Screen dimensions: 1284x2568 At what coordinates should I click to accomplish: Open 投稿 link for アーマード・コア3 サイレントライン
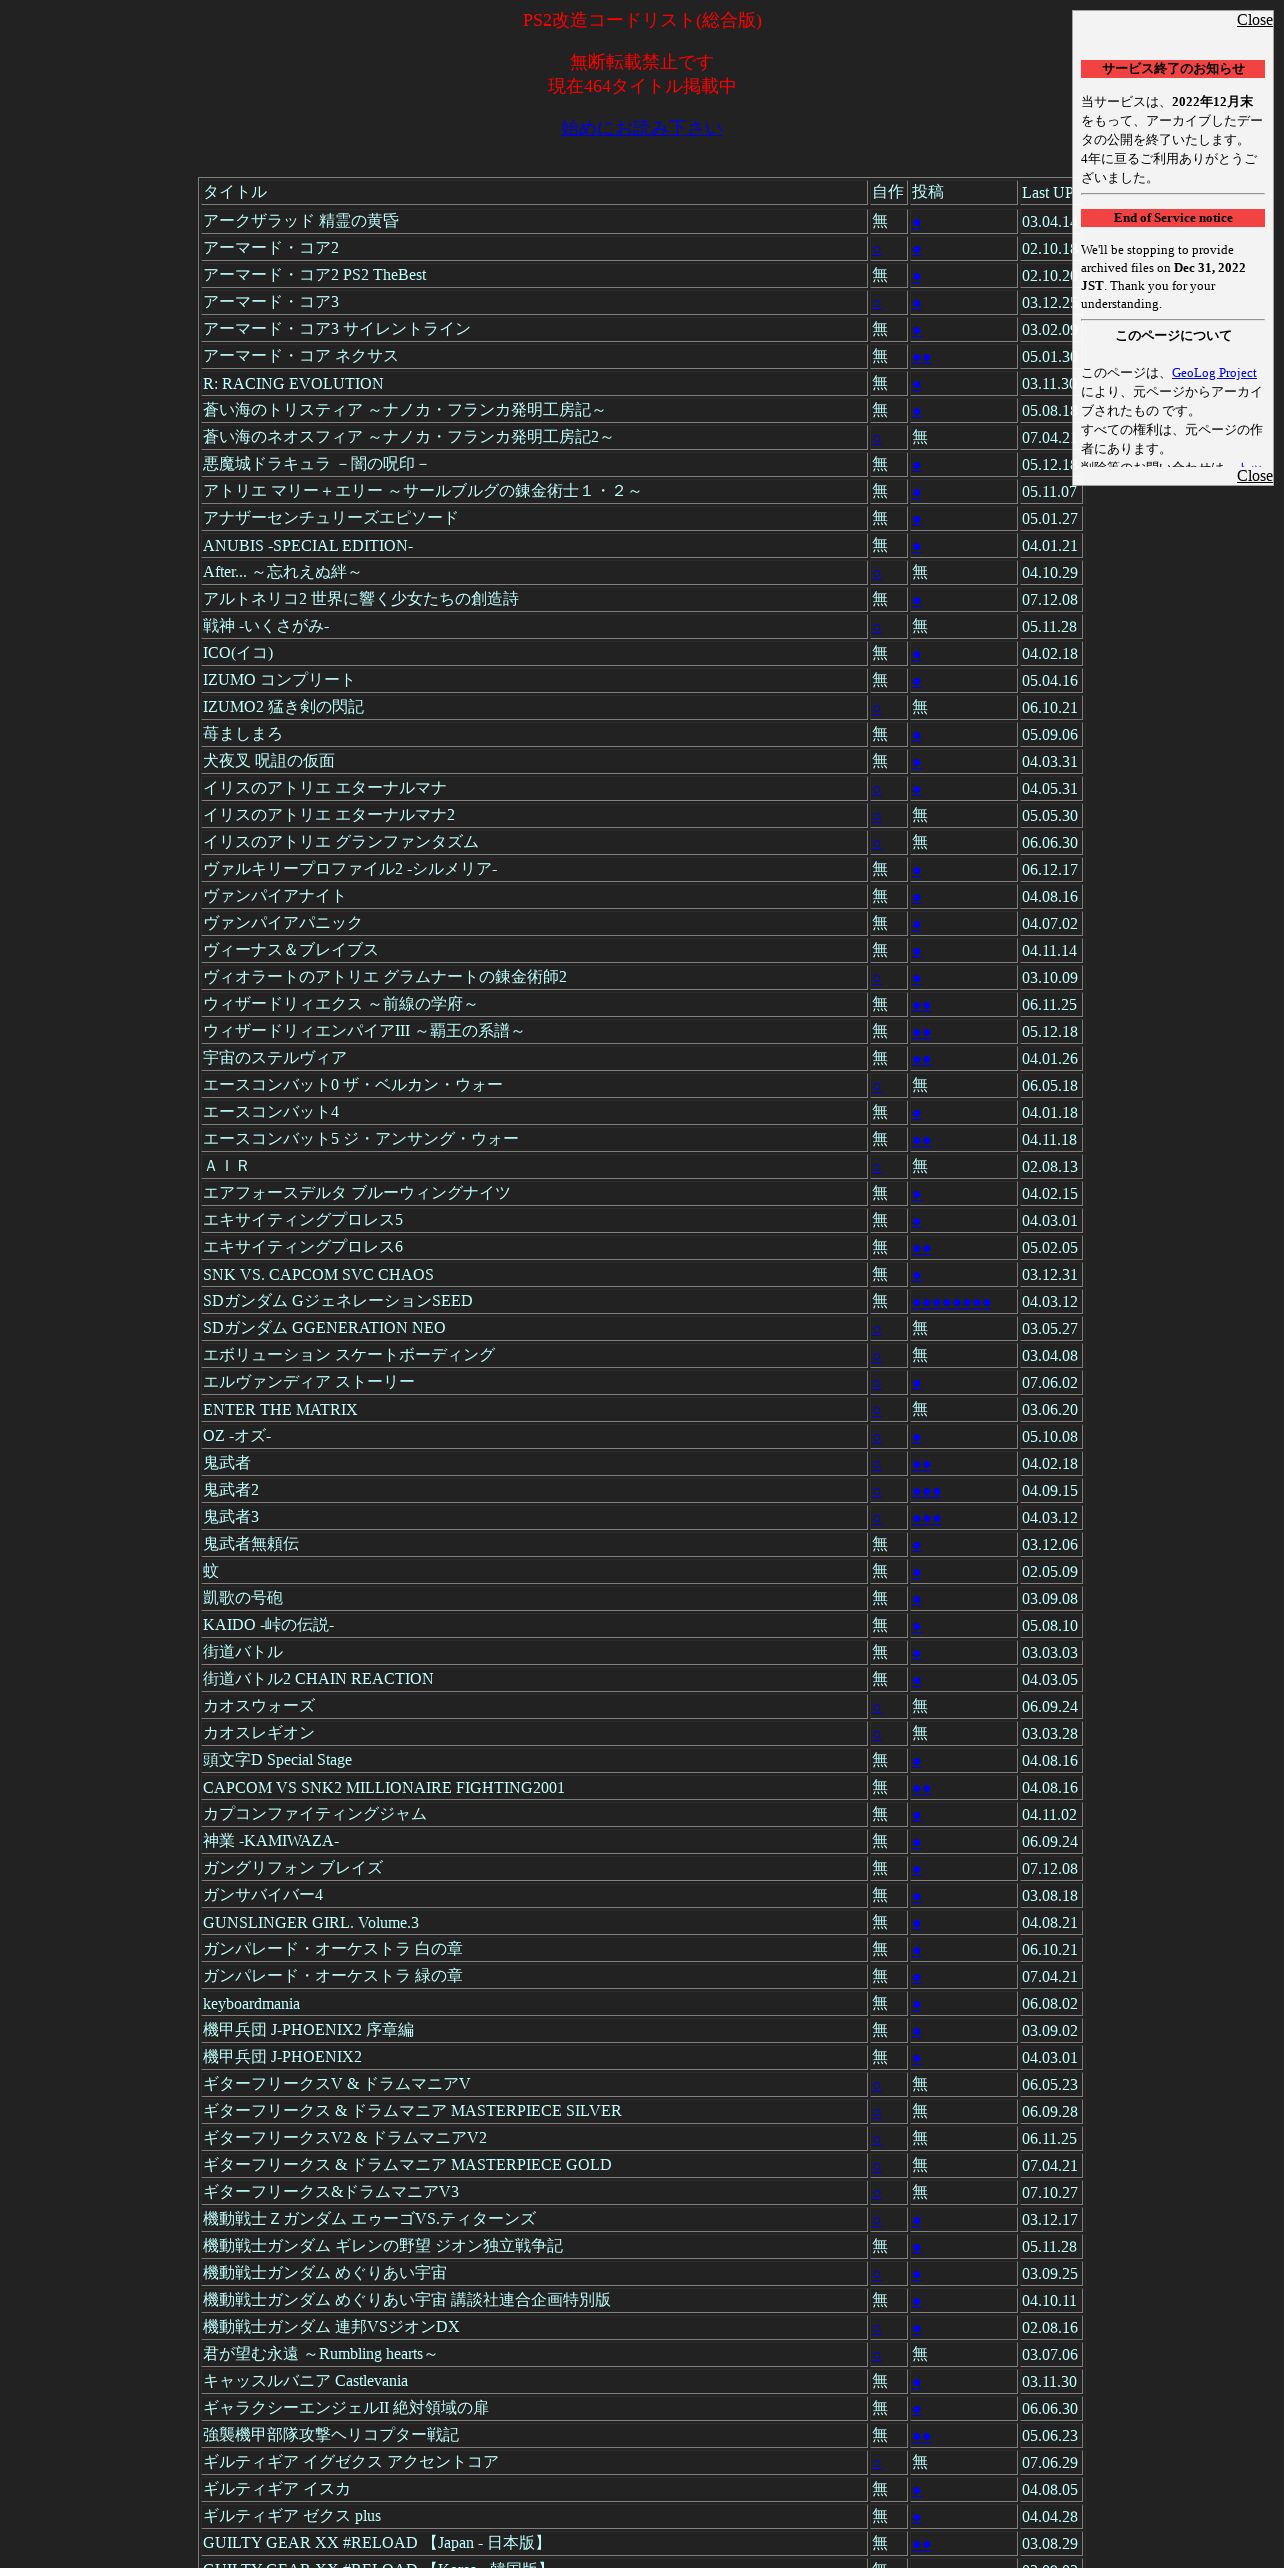[x=917, y=330]
